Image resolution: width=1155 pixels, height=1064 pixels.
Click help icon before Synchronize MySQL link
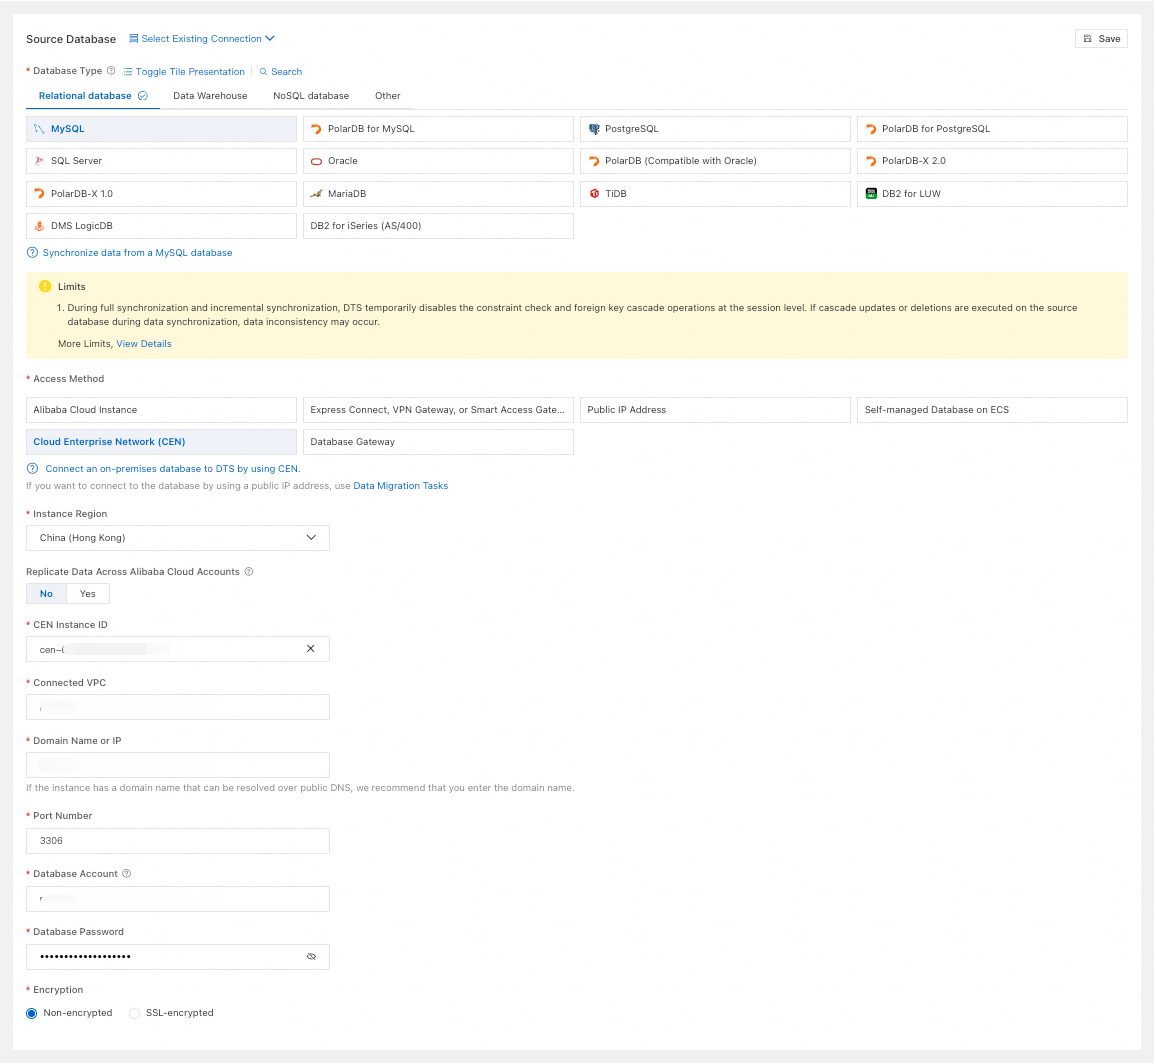[x=32, y=253]
